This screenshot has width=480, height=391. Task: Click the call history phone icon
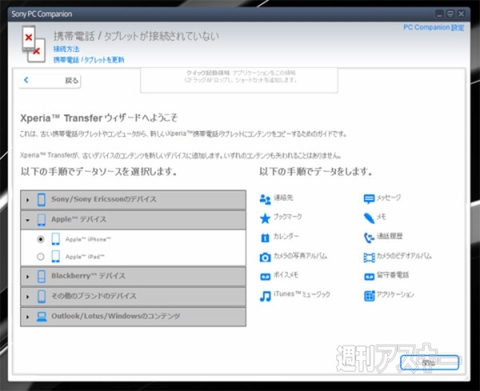pyautogui.click(x=369, y=238)
